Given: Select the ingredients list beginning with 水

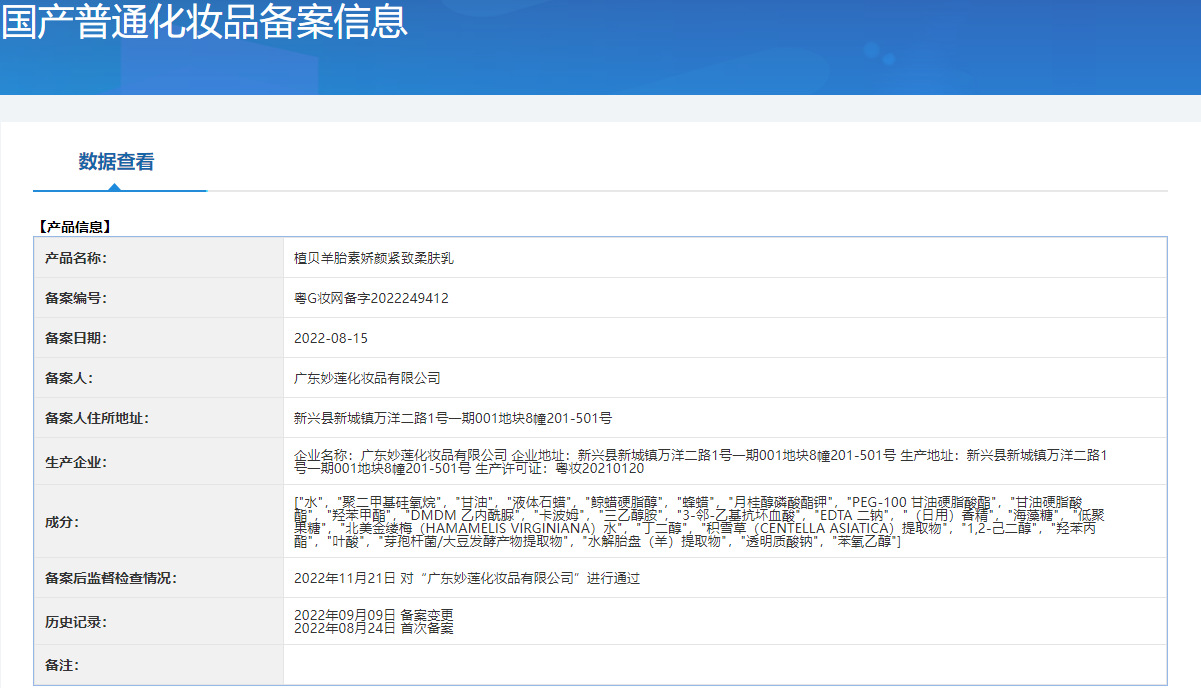Looking at the screenshot, I should click(x=701, y=521).
